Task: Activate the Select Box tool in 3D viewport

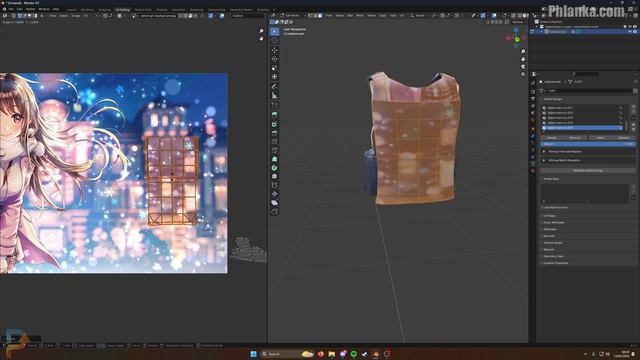Action: click(x=274, y=31)
